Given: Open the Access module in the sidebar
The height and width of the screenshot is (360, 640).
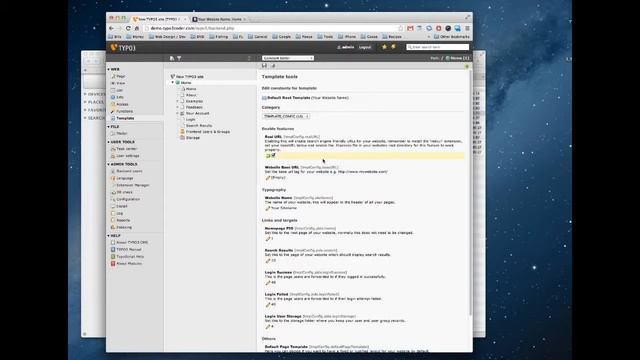Looking at the screenshot, I should coord(122,104).
